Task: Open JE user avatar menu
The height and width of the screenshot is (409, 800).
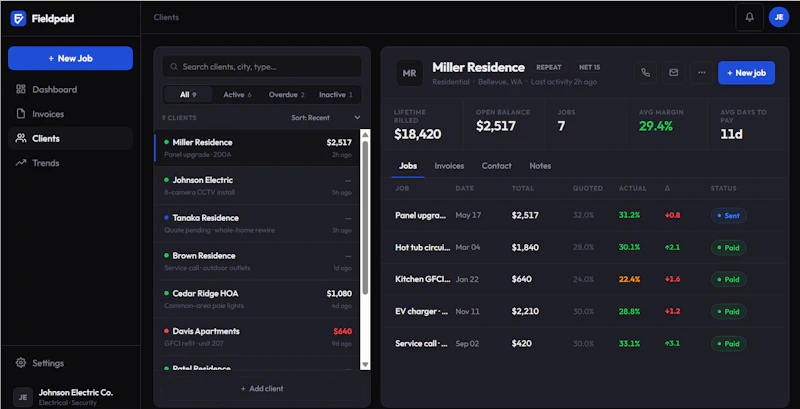Action: [779, 17]
